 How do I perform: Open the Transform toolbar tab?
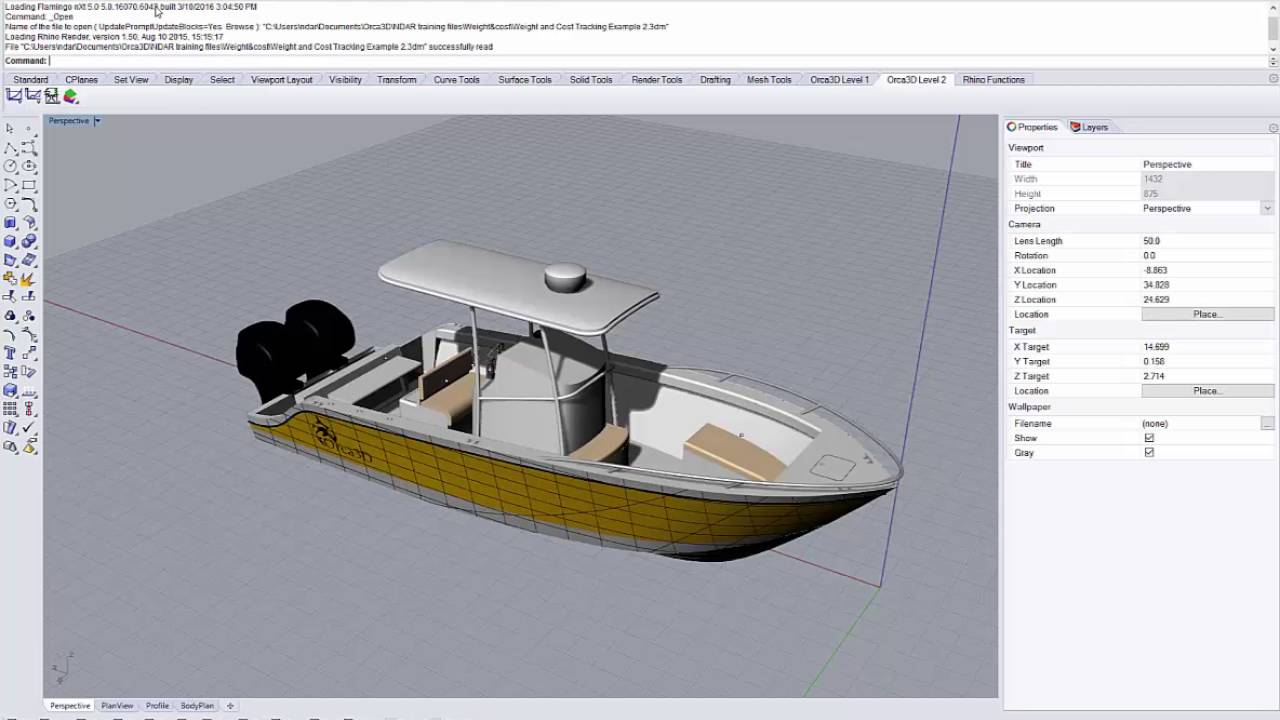click(x=397, y=80)
